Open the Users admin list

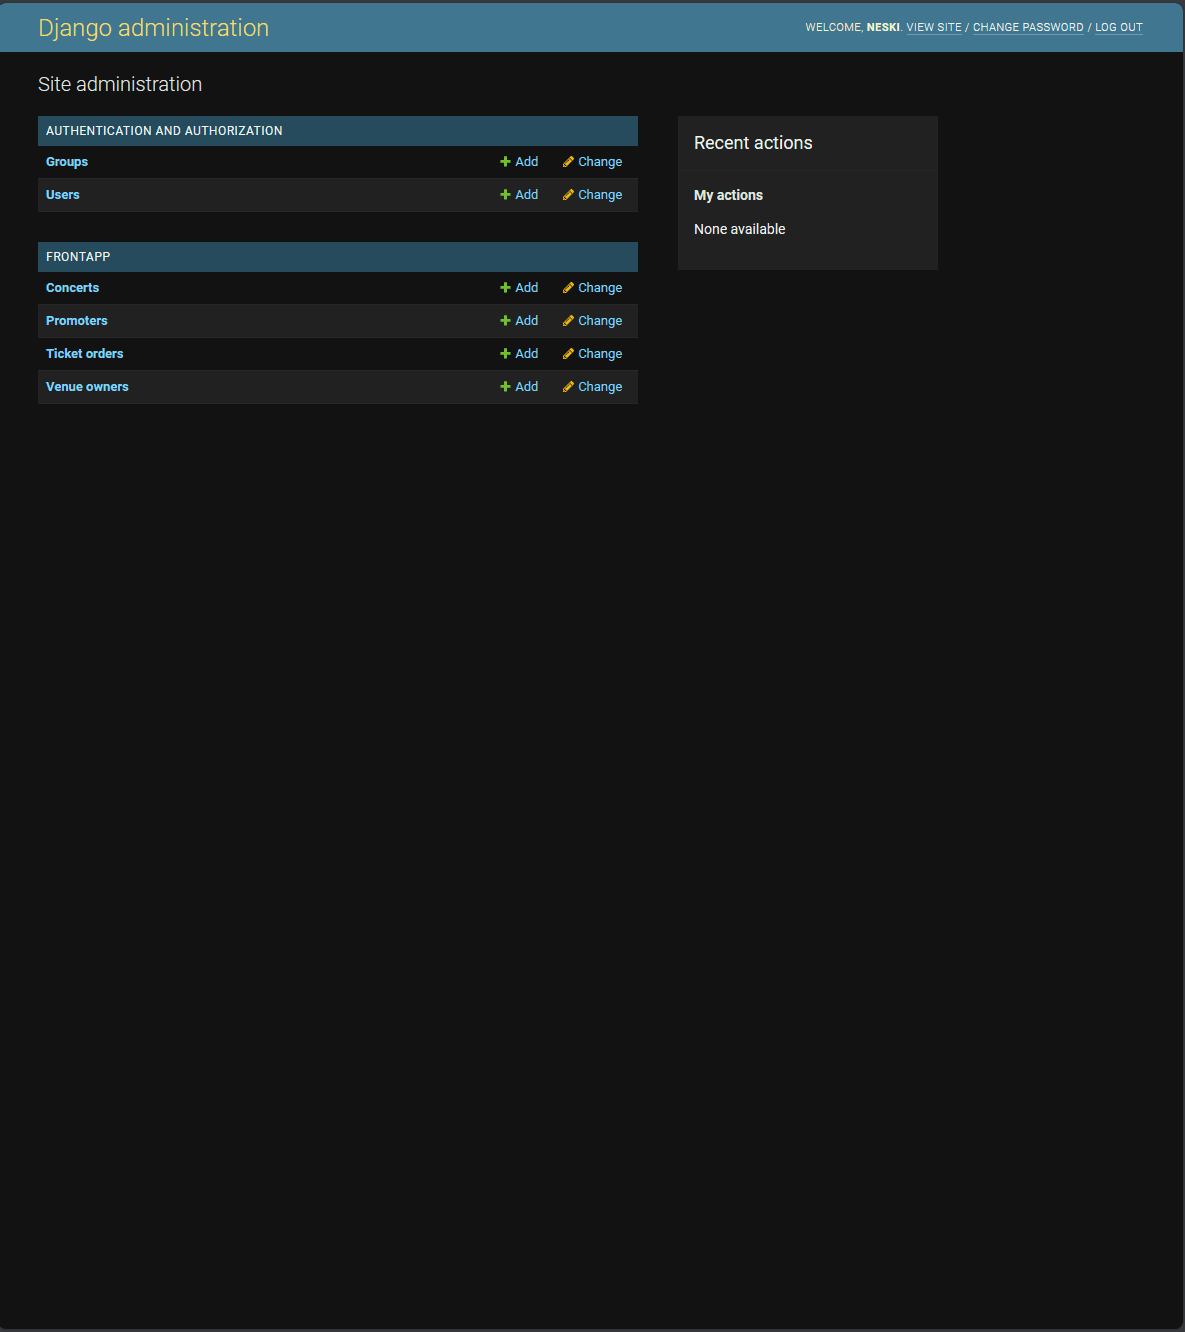tap(62, 194)
